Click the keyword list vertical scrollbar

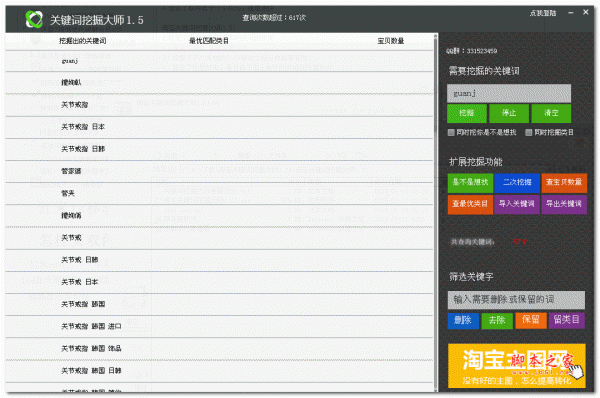pyautogui.click(x=435, y=212)
